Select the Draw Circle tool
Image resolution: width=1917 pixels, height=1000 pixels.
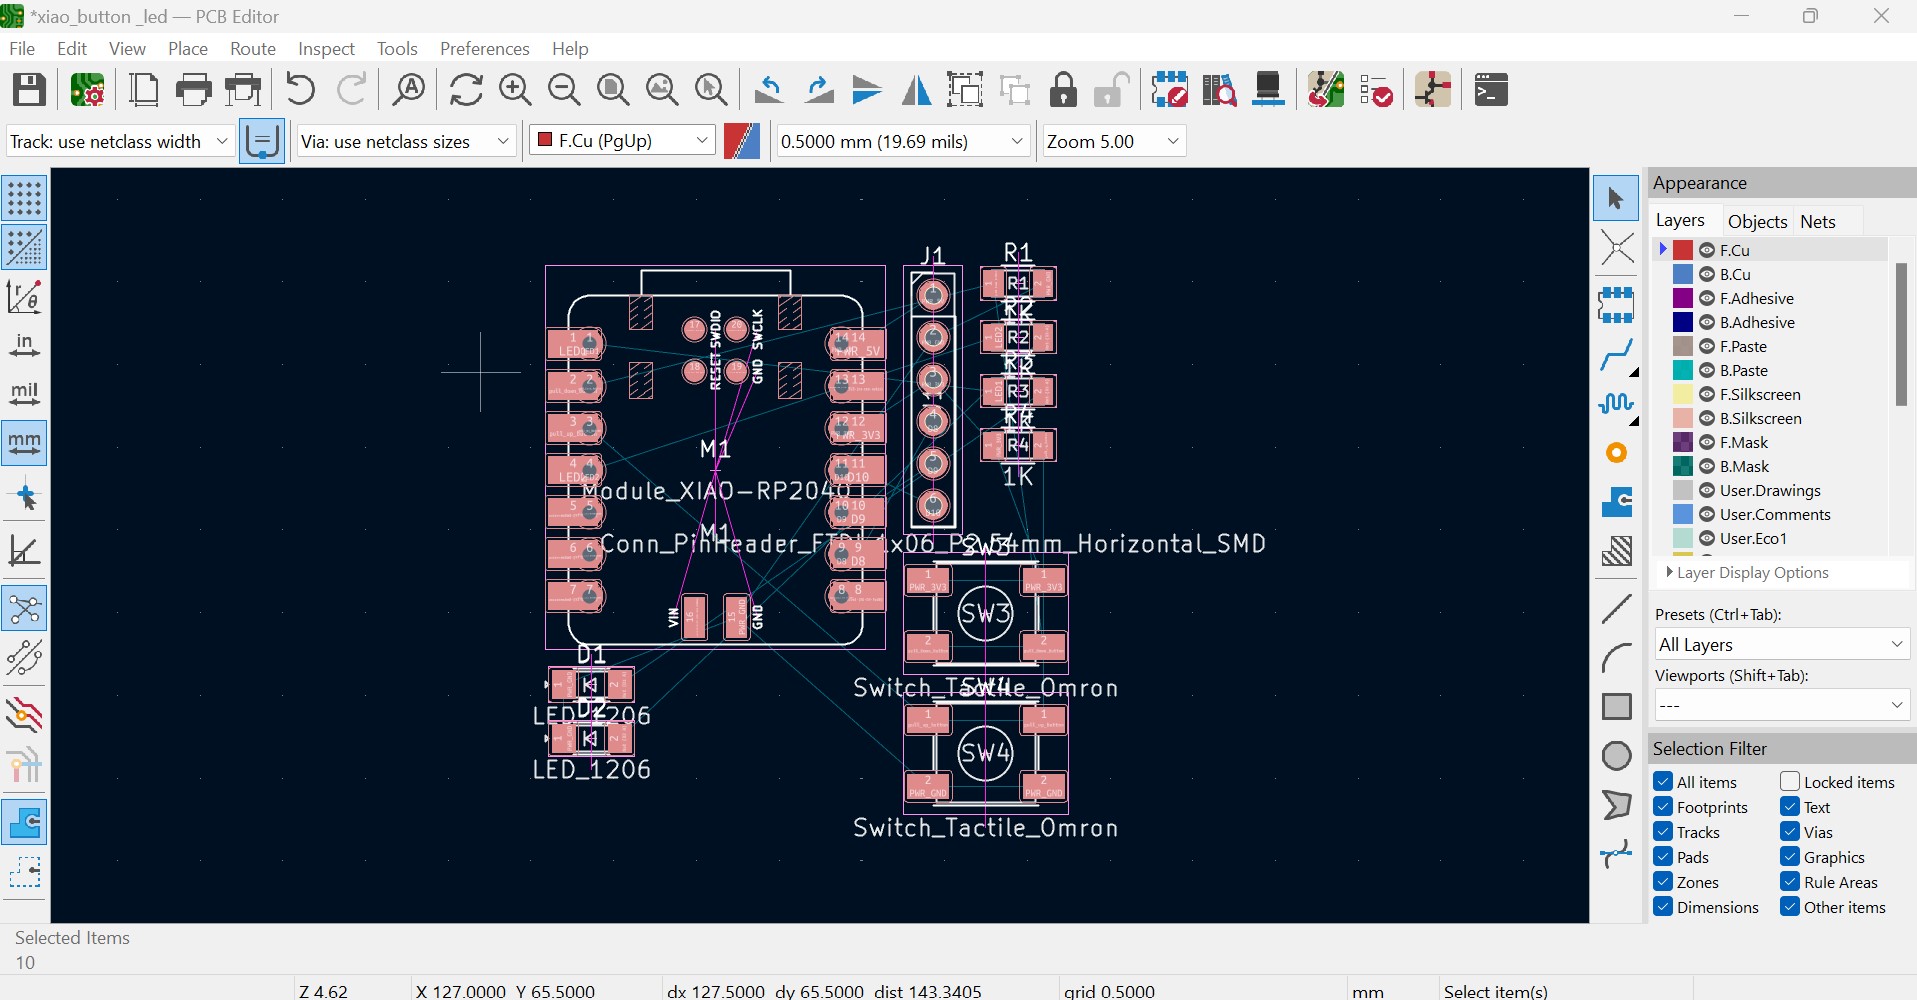(x=1616, y=755)
